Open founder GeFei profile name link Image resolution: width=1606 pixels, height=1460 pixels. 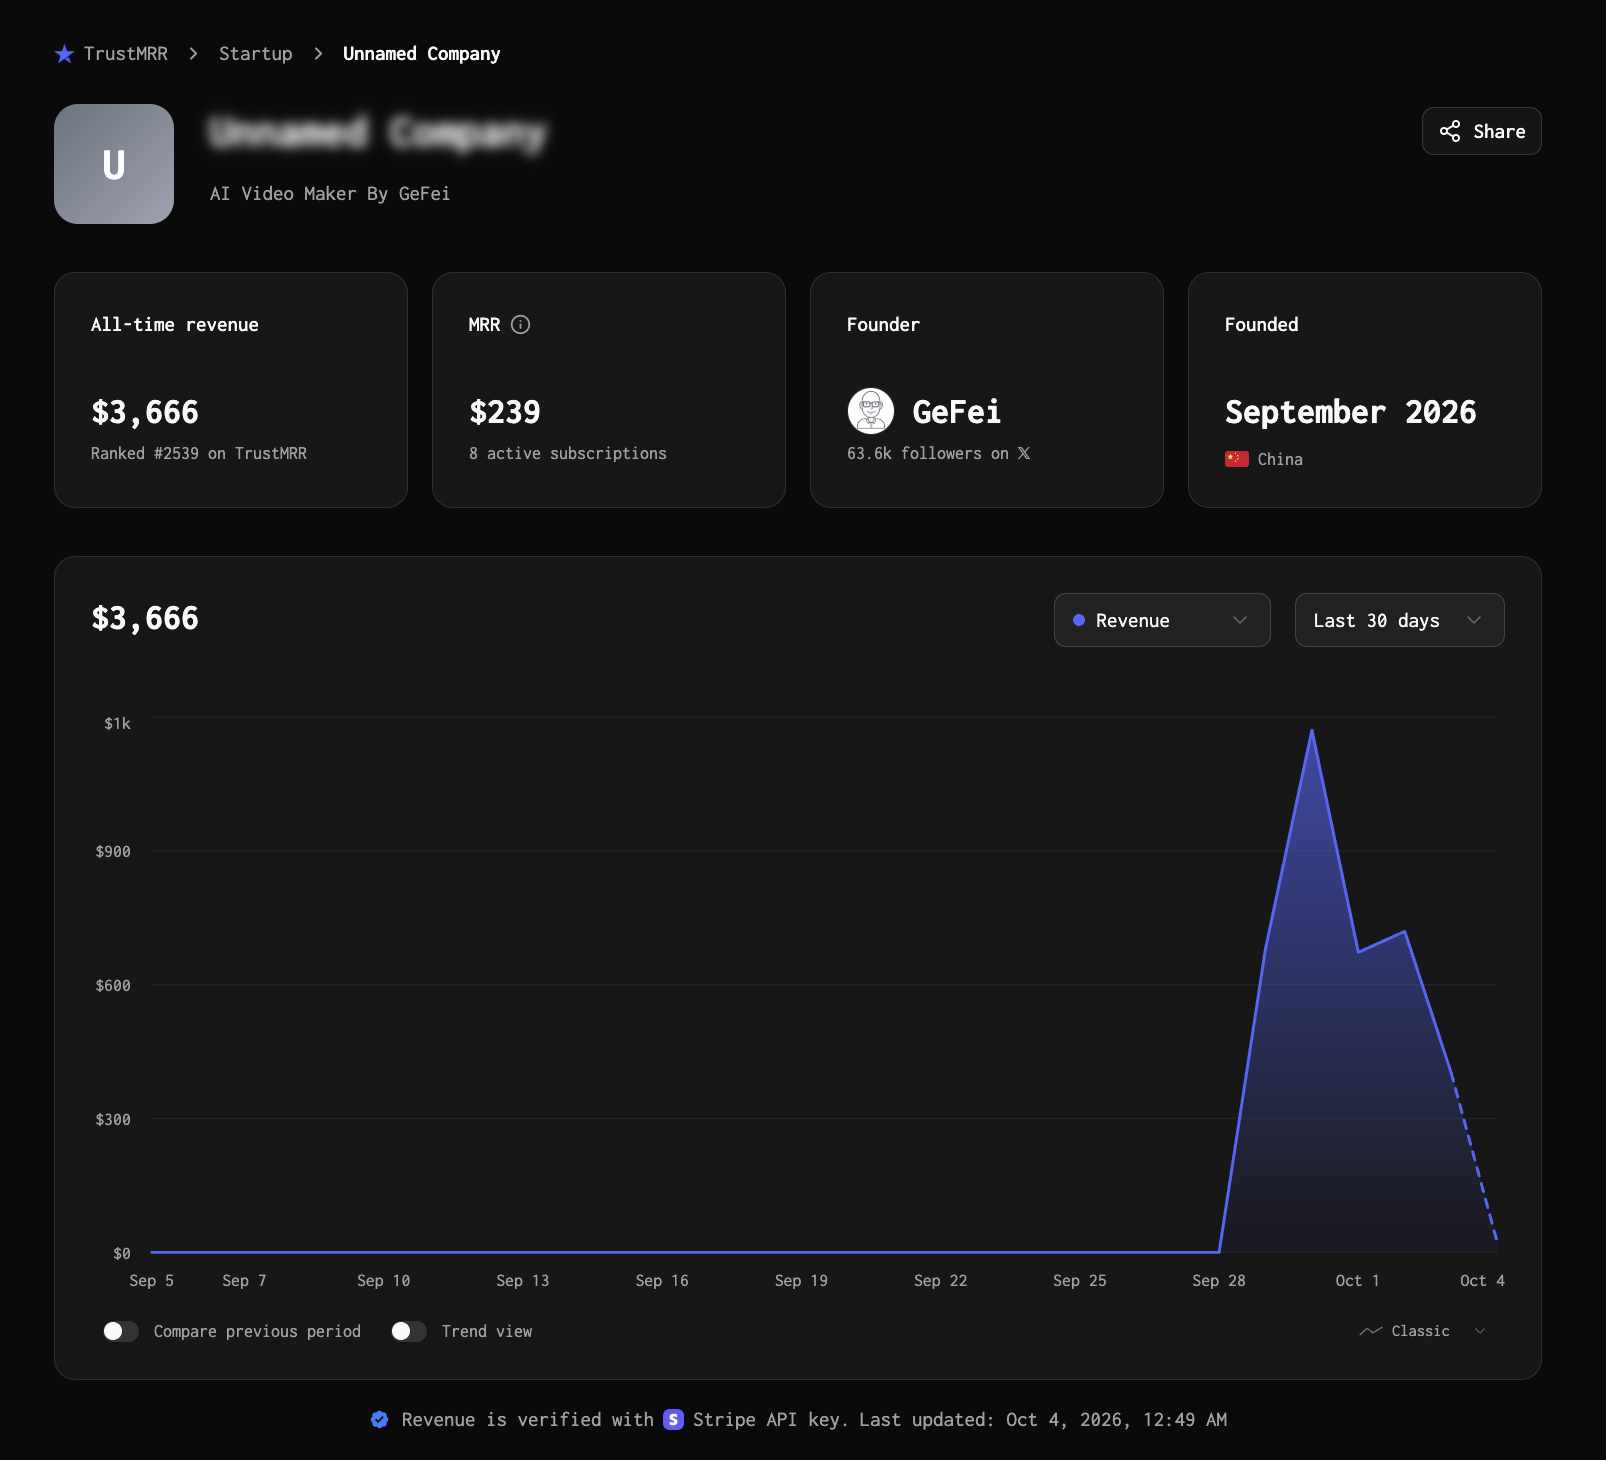click(x=956, y=412)
